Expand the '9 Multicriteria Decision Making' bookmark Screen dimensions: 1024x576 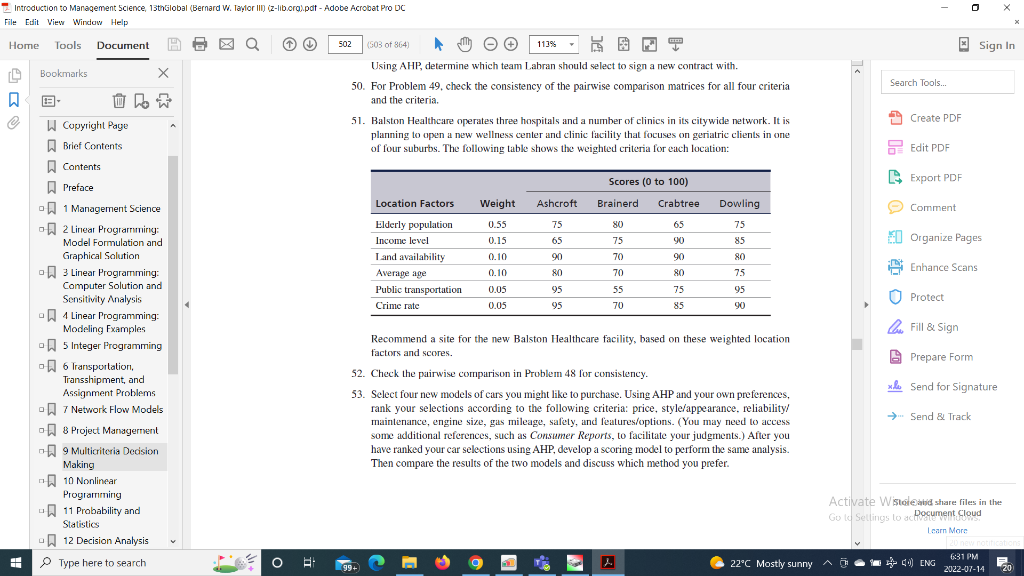tap(41, 450)
